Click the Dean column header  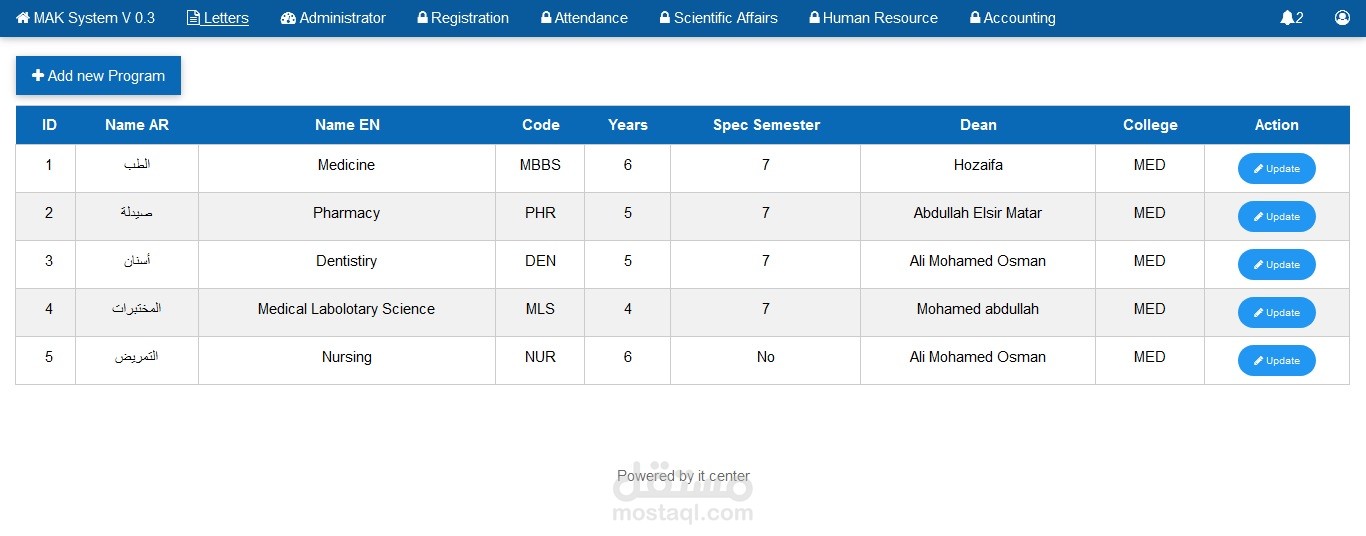point(978,125)
